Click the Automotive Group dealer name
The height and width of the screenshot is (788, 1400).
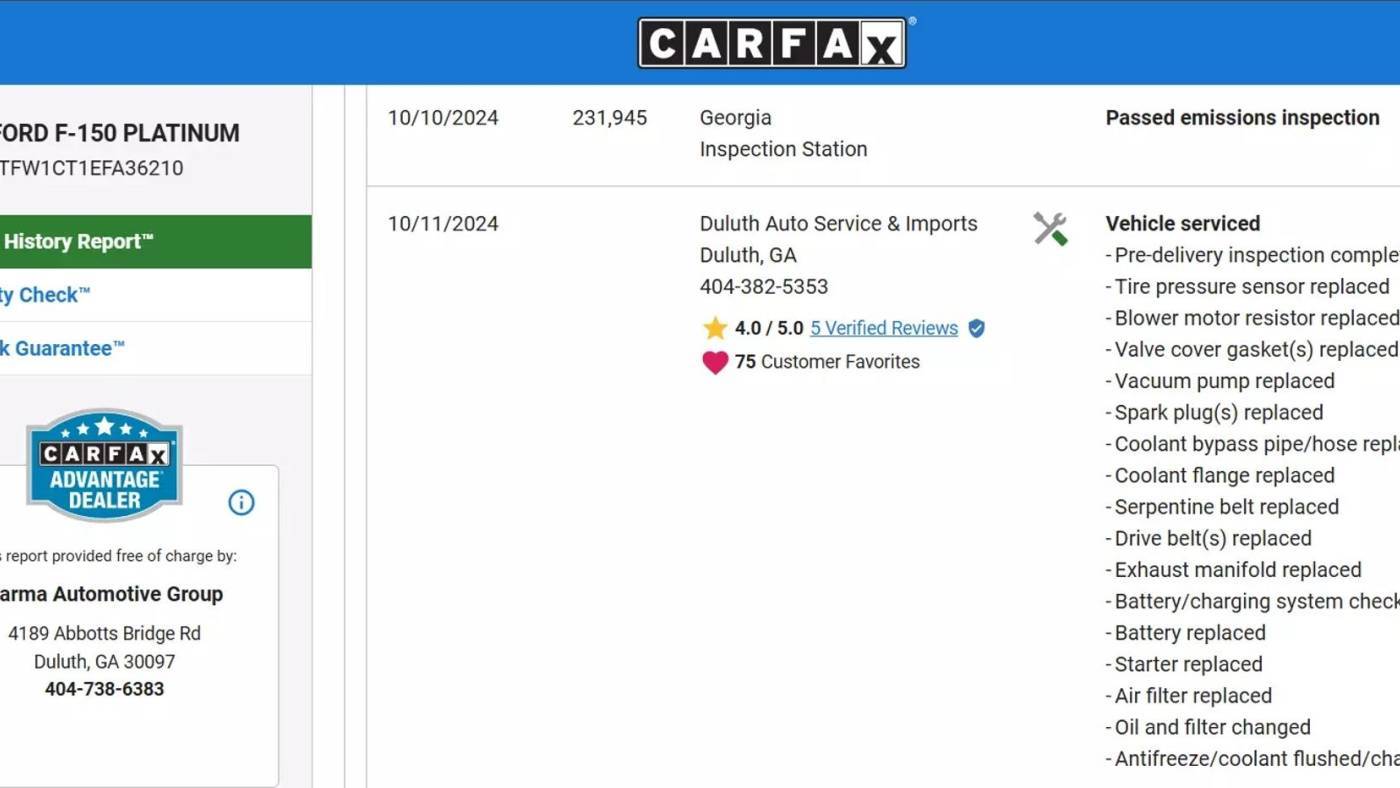pos(112,594)
